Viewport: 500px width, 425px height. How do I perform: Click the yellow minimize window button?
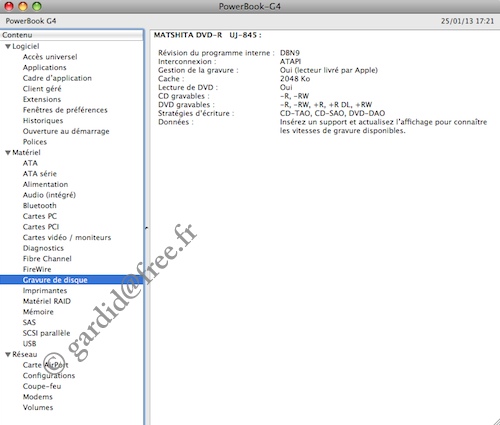(23, 6)
